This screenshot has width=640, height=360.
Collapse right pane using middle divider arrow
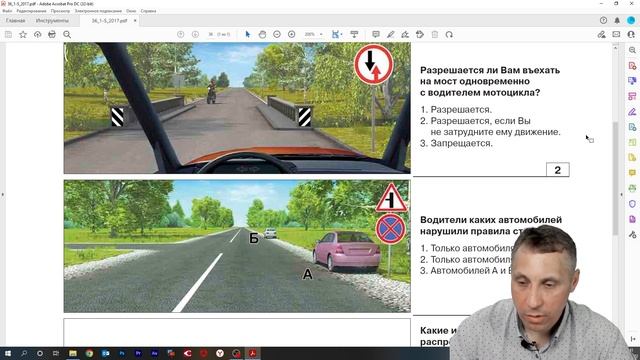coord(622,195)
